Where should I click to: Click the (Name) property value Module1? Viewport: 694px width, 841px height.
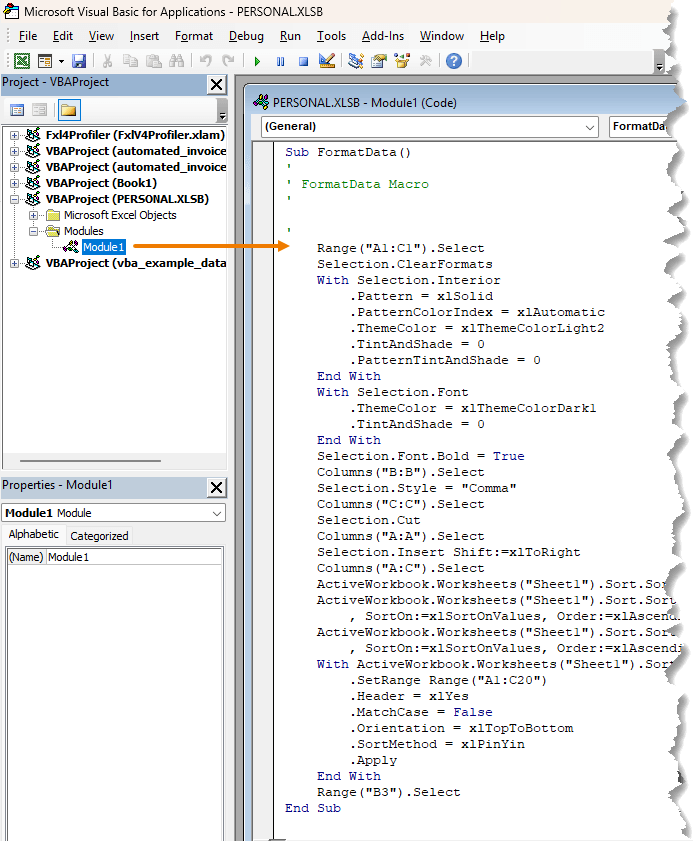pyautogui.click(x=134, y=557)
